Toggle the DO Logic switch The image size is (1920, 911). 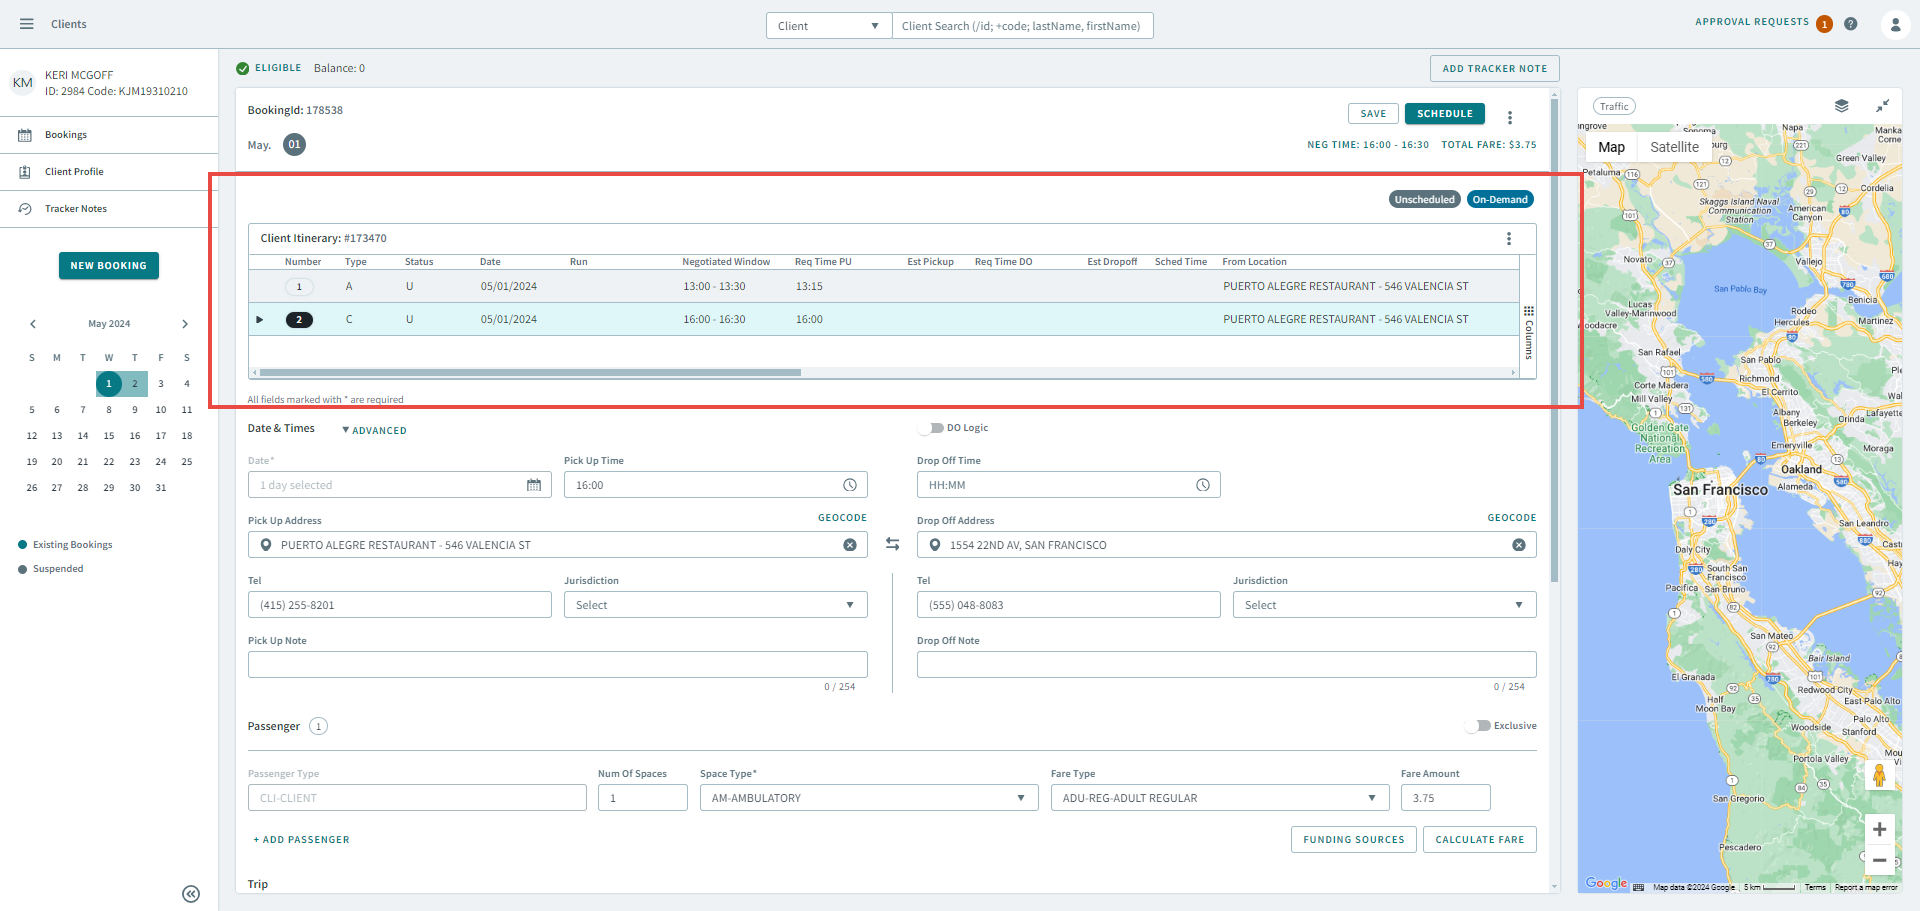932,428
